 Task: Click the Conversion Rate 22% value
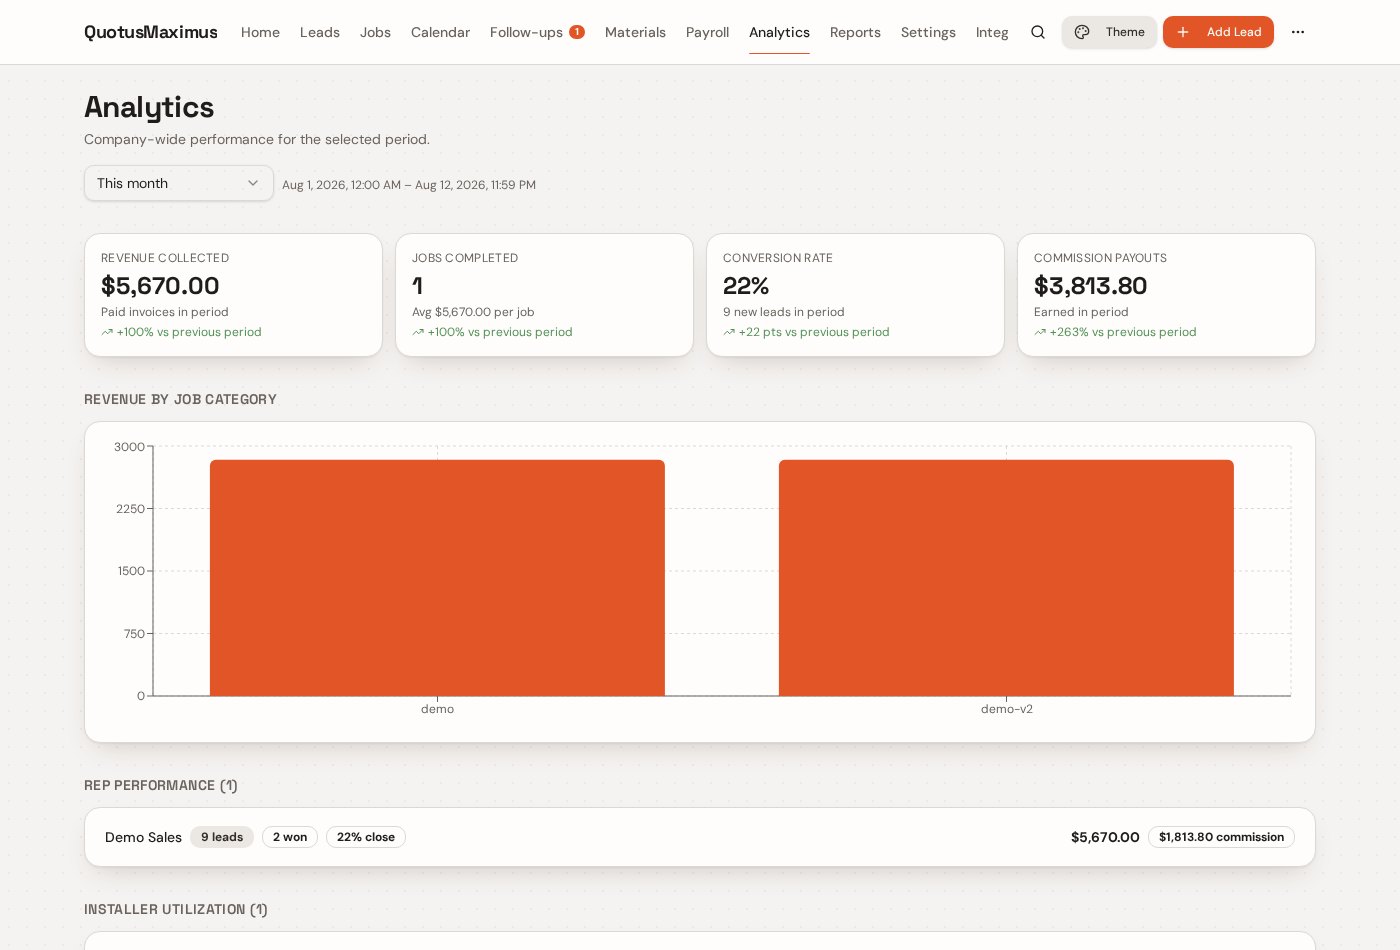coord(746,286)
